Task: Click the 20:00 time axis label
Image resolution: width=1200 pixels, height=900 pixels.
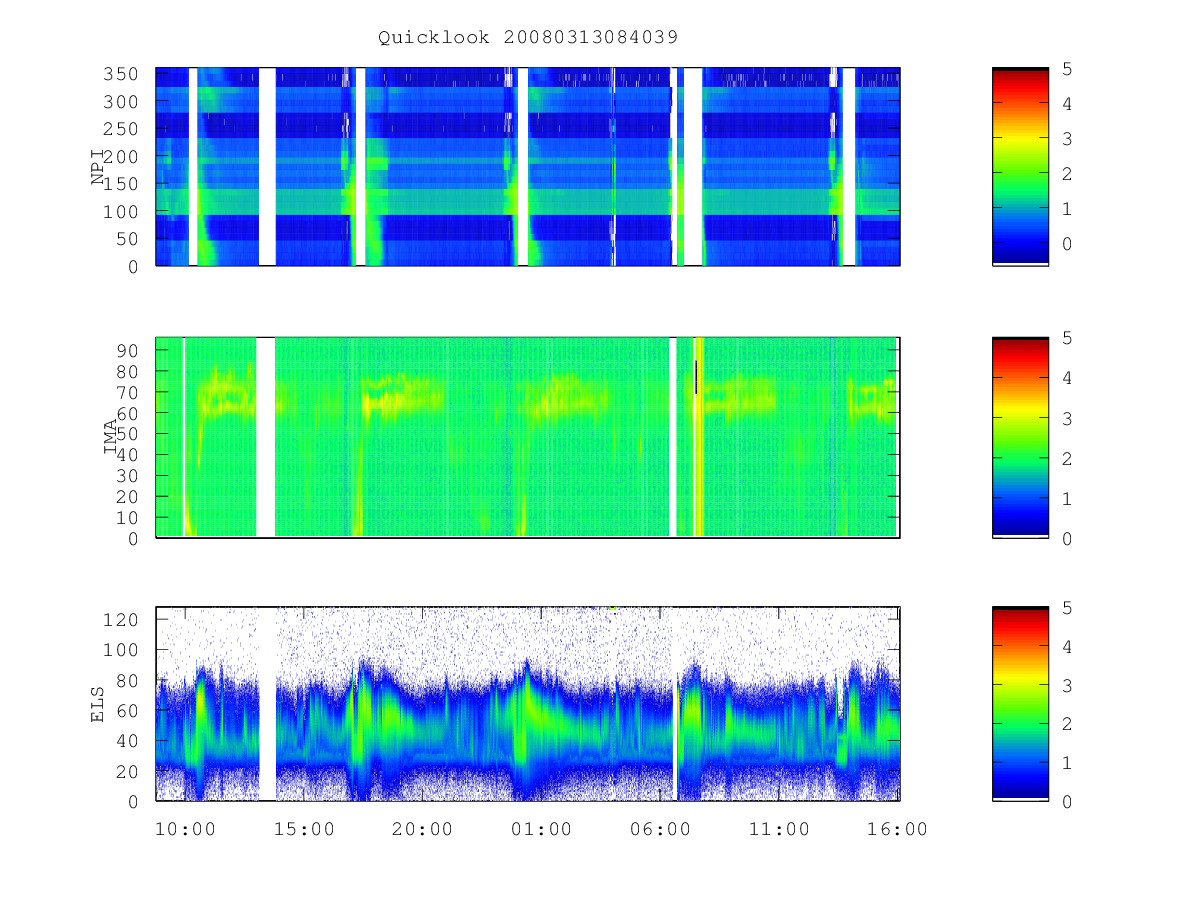Action: (423, 829)
